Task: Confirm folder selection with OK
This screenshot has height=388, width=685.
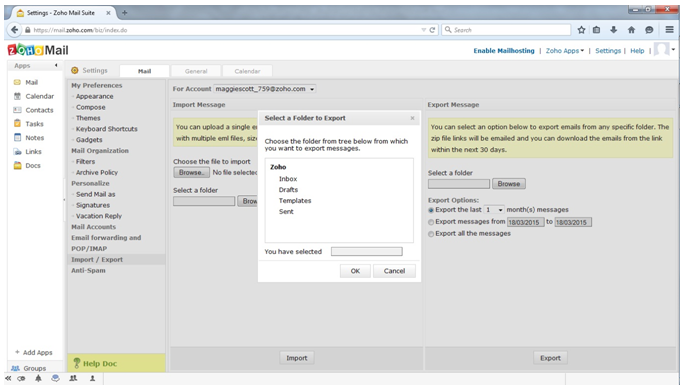Action: [355, 271]
